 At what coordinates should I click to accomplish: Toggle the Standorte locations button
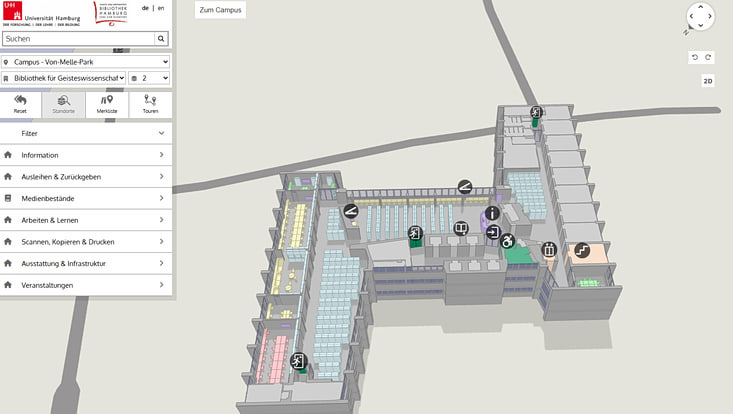point(64,104)
